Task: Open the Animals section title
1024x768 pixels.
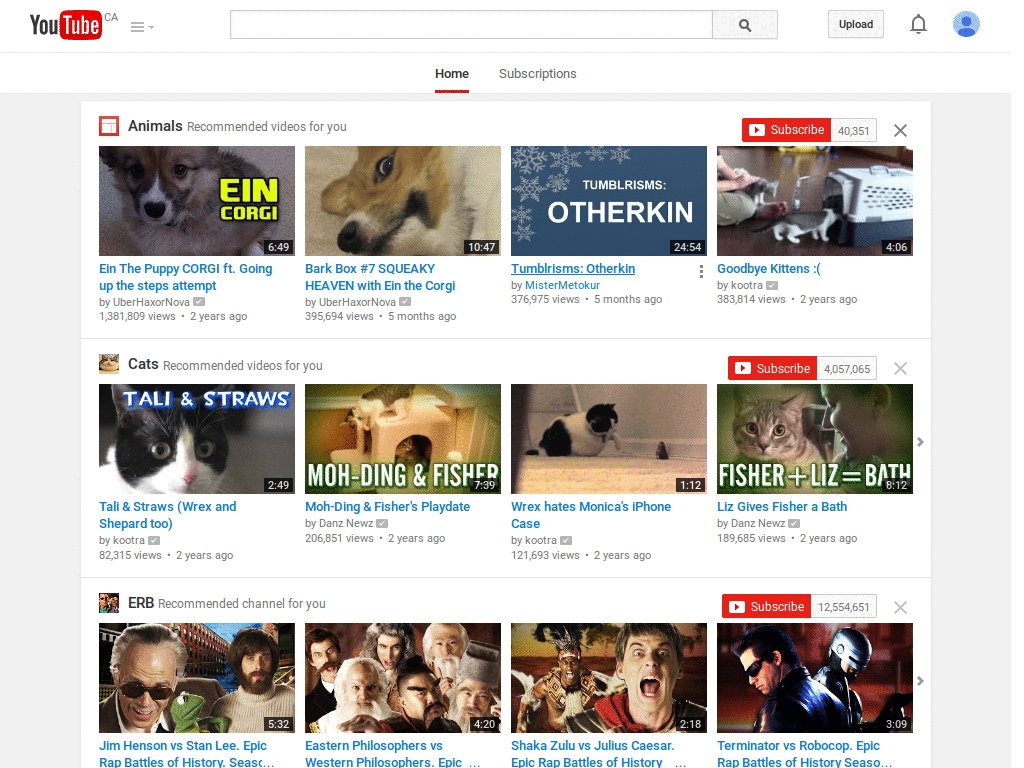Action: point(155,126)
